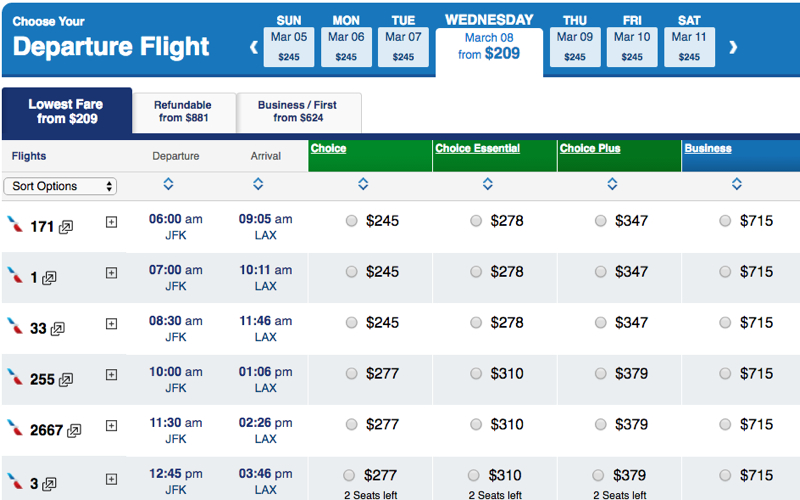The image size is (800, 500).
Task: Select $379 Choice Plus fare for flight 255
Action: pos(601,373)
